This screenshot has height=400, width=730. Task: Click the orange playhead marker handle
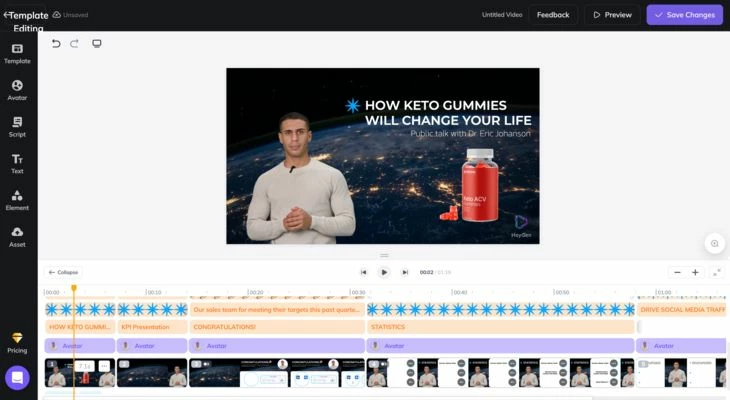pyautogui.click(x=74, y=288)
